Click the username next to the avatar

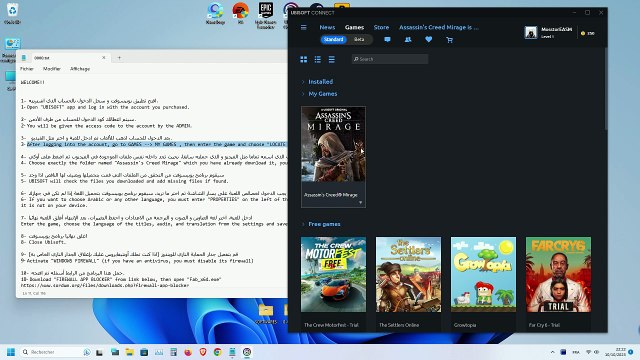tap(556, 29)
